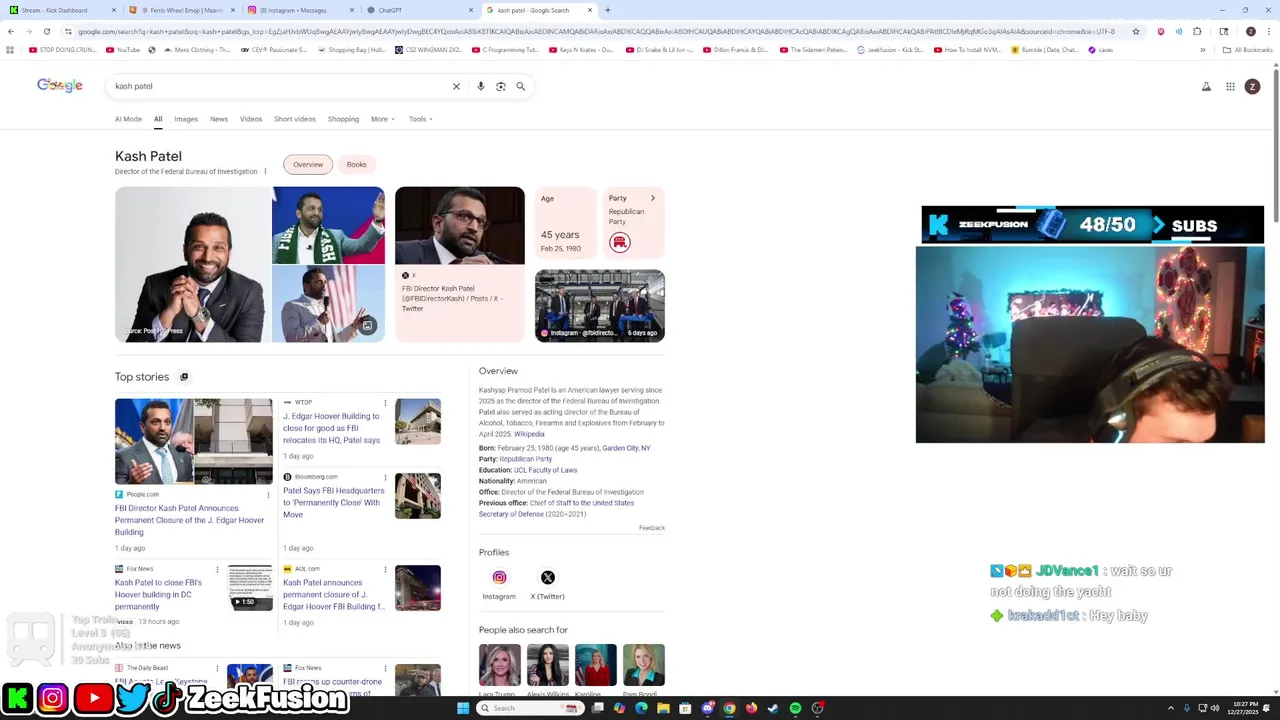The height and width of the screenshot is (720, 1280).
Task: Switch to the Videos results tab
Action: tap(251, 119)
